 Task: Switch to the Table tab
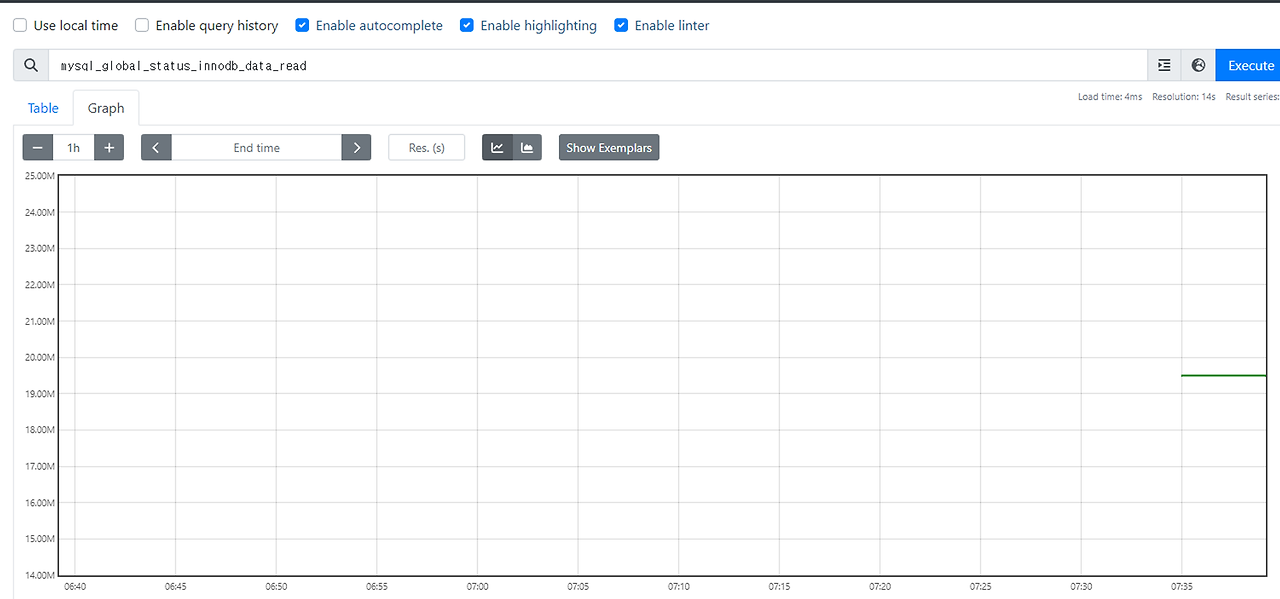pos(43,108)
